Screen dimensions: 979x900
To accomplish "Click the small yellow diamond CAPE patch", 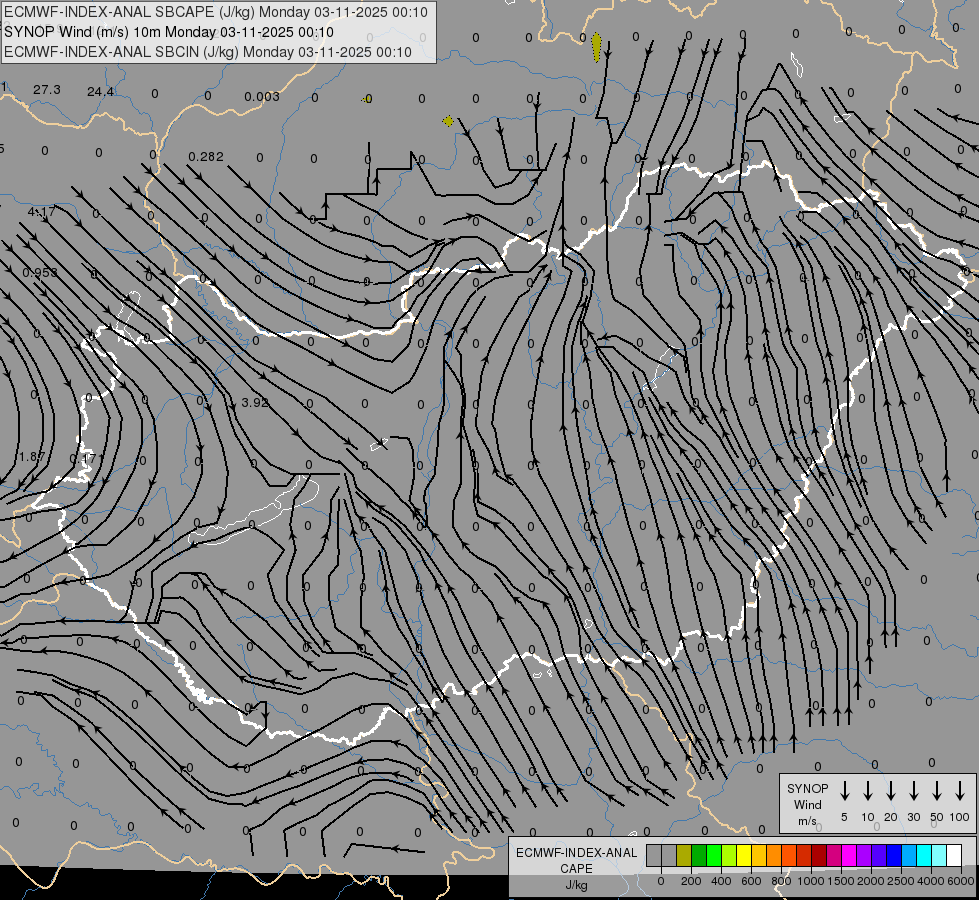I will coord(448,121).
